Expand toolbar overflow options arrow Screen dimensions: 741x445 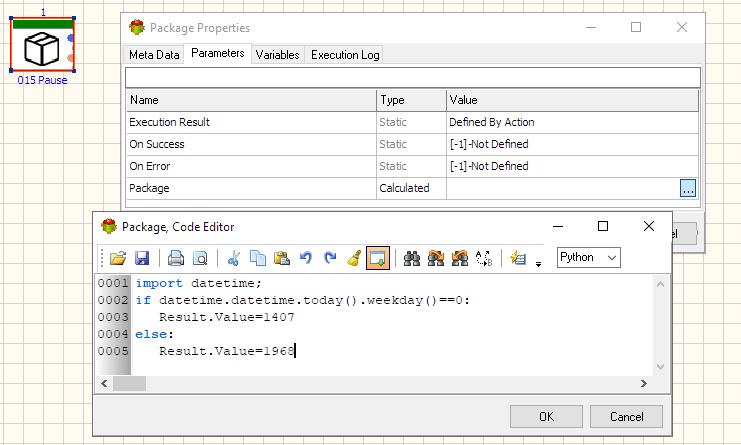[x=538, y=264]
